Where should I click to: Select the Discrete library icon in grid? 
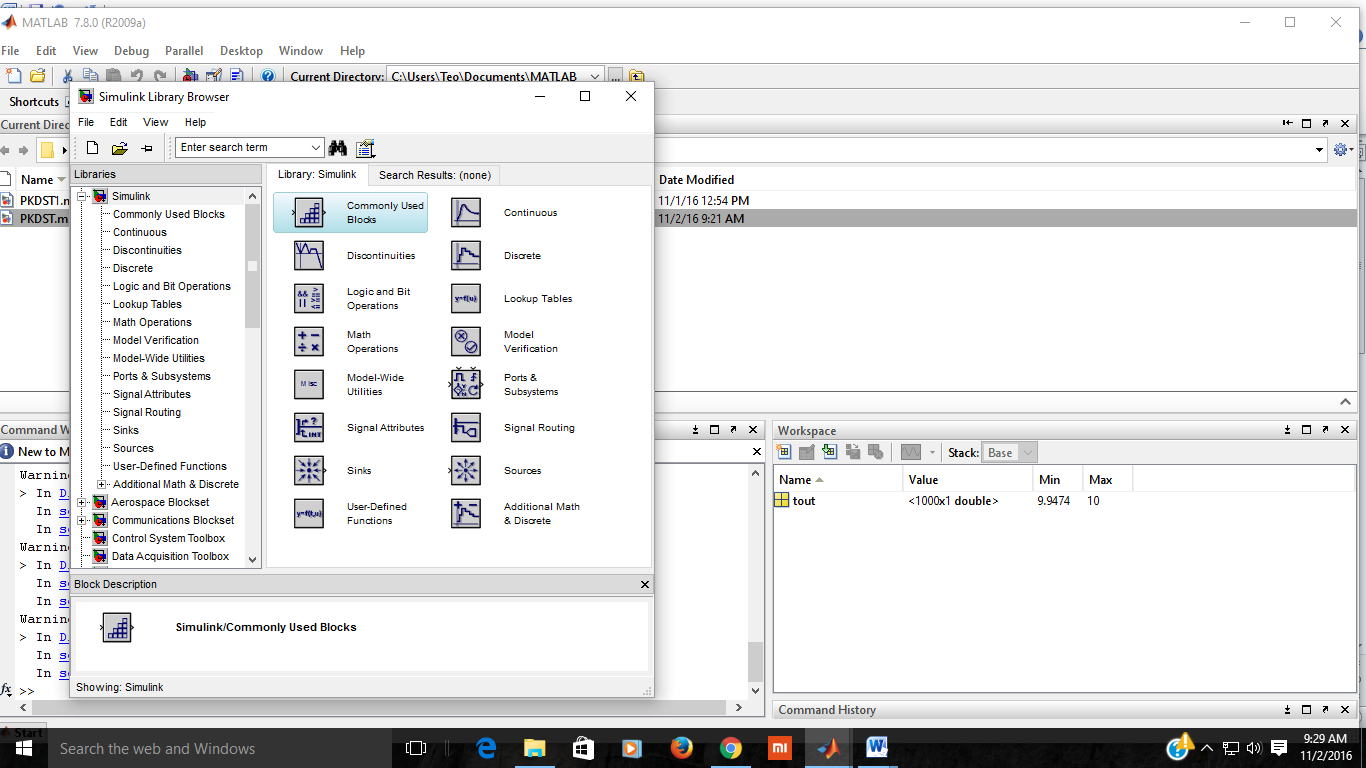point(466,256)
